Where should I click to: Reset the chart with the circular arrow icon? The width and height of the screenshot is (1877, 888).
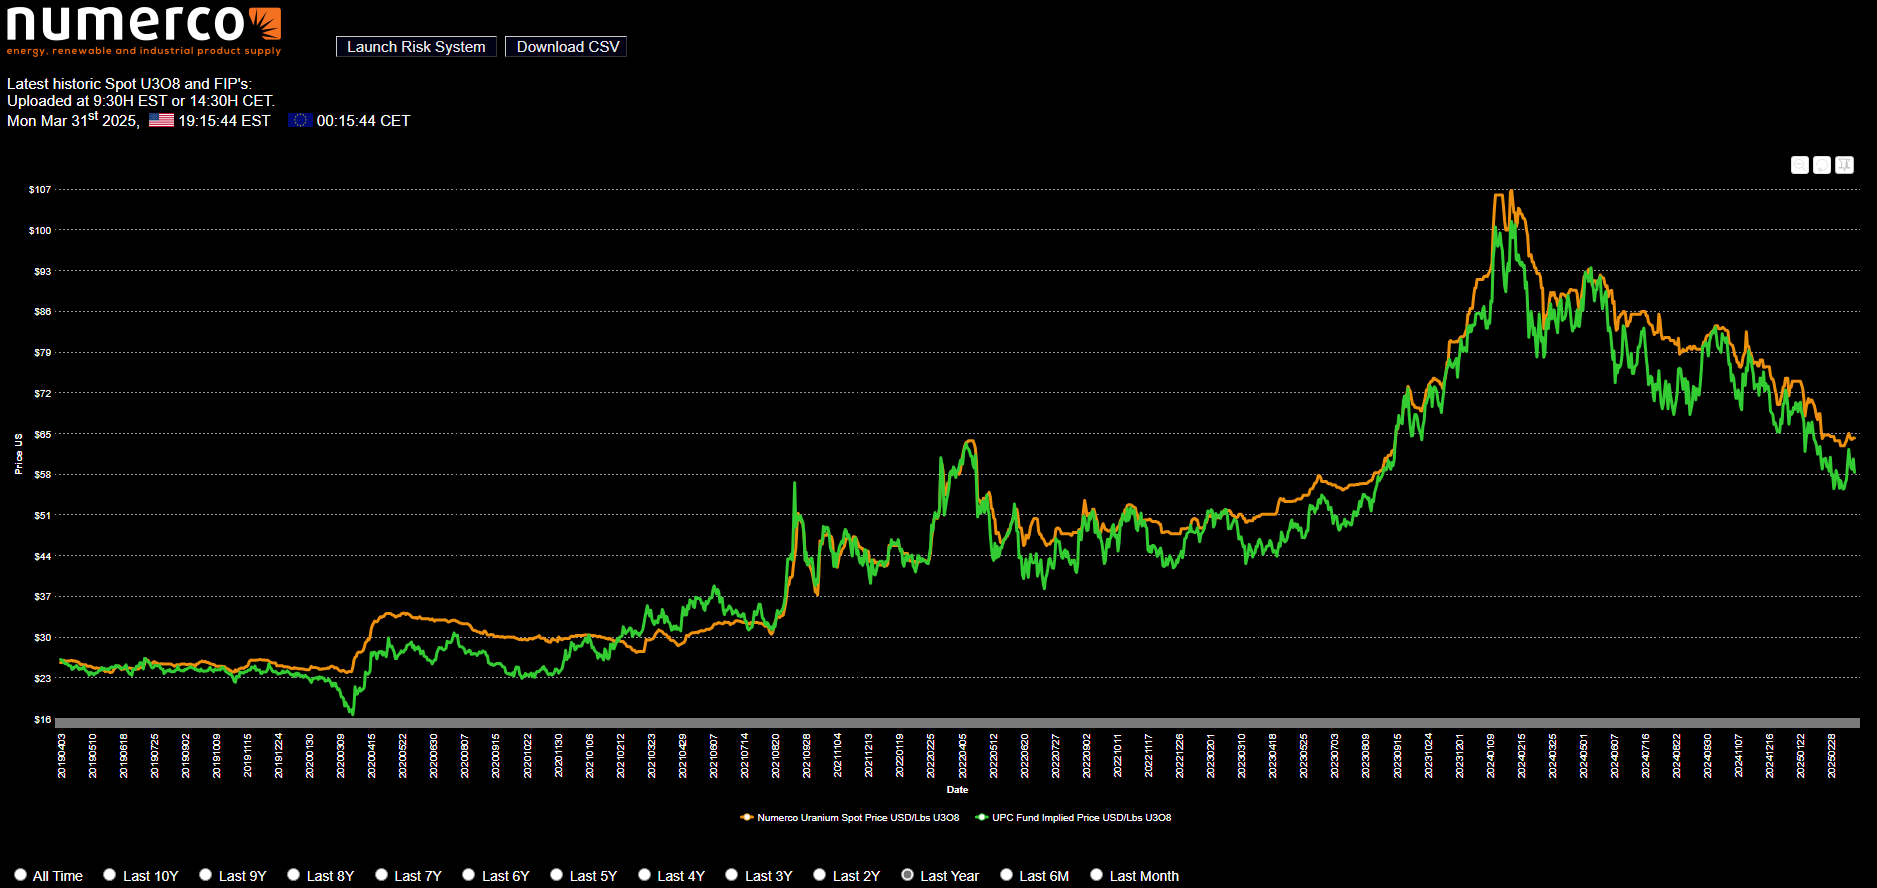(1822, 165)
